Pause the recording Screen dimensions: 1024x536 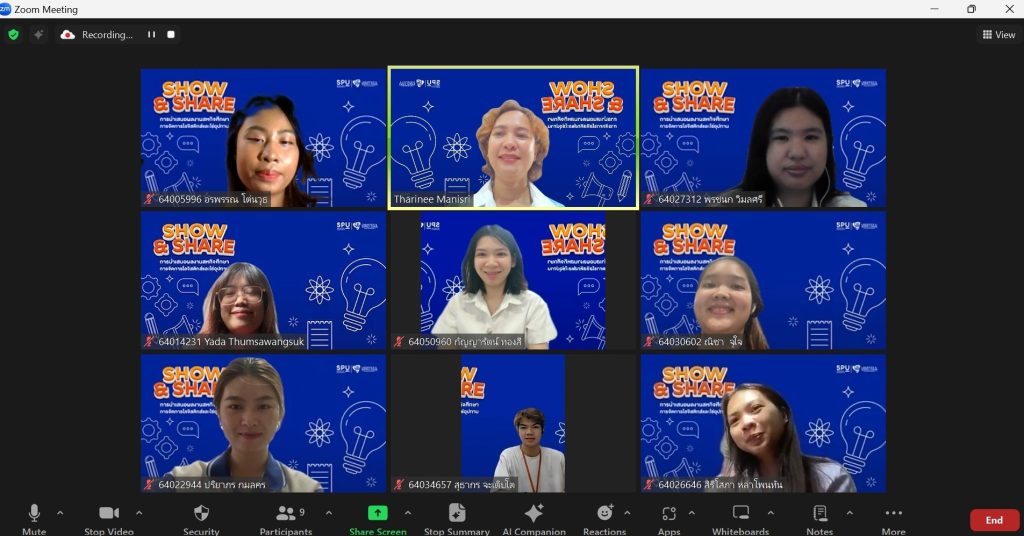[152, 35]
